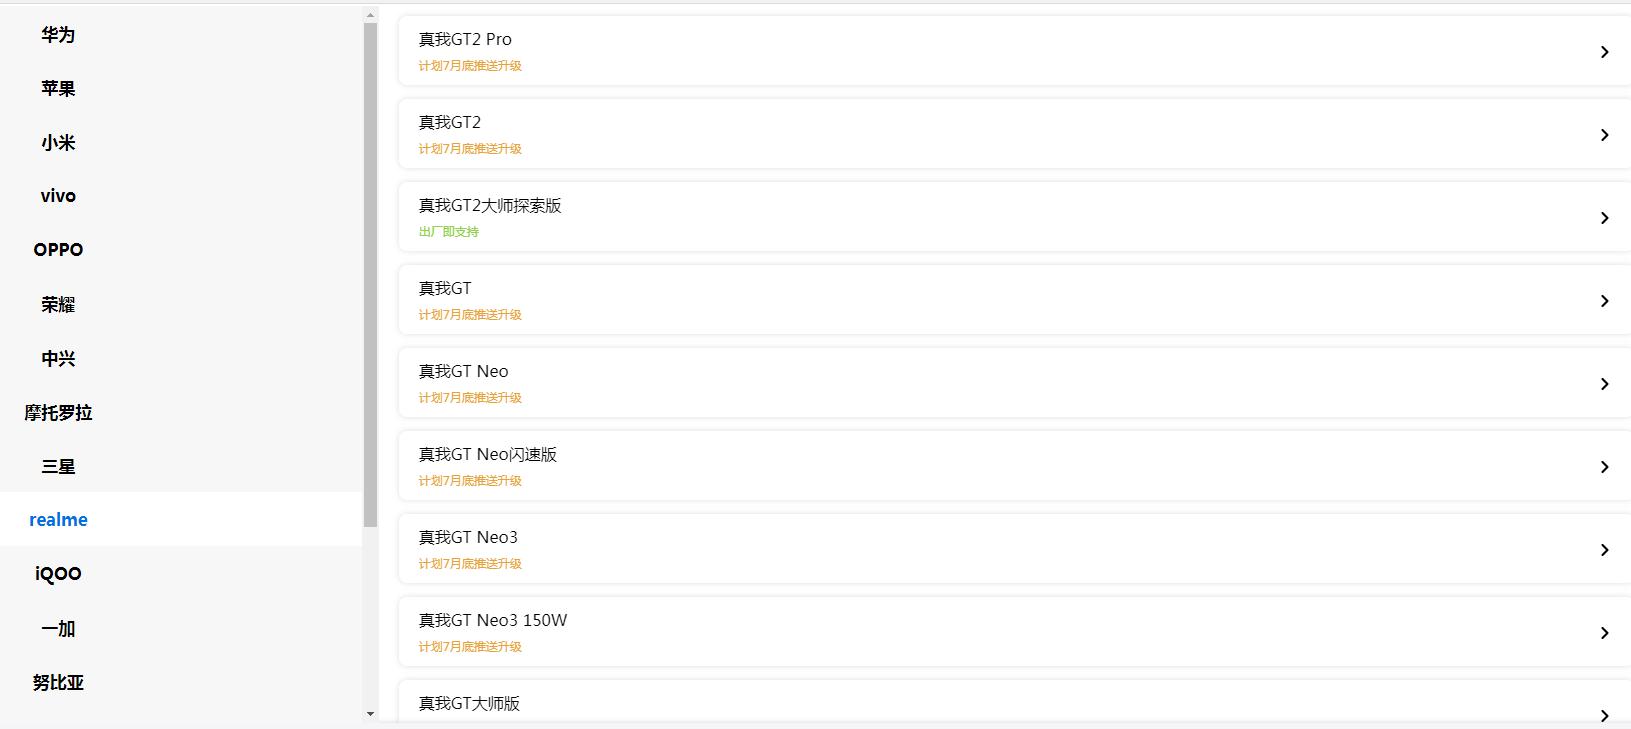Click chevron next to 真我GT2大师探索版
Screen dimensions: 1631x729
coord(1604,218)
